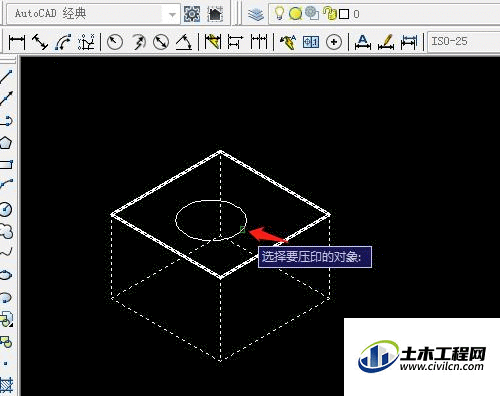The height and width of the screenshot is (396, 500).
Task: Select the Polyline tool
Action: click(x=7, y=121)
